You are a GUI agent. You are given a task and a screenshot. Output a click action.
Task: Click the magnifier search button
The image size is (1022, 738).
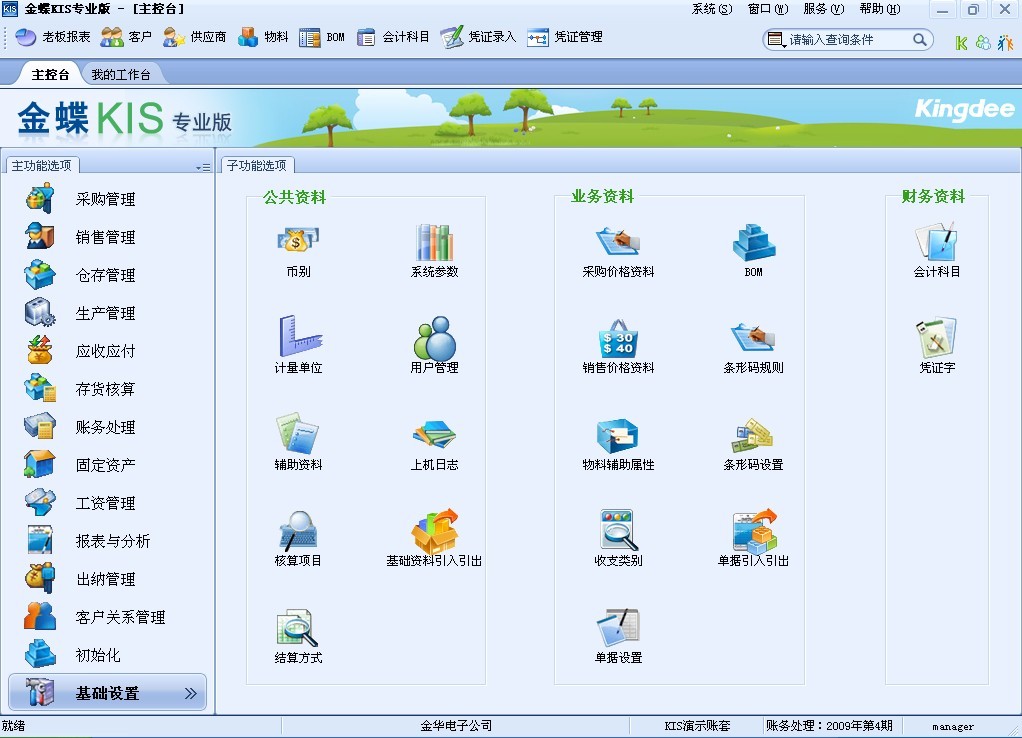coord(920,40)
